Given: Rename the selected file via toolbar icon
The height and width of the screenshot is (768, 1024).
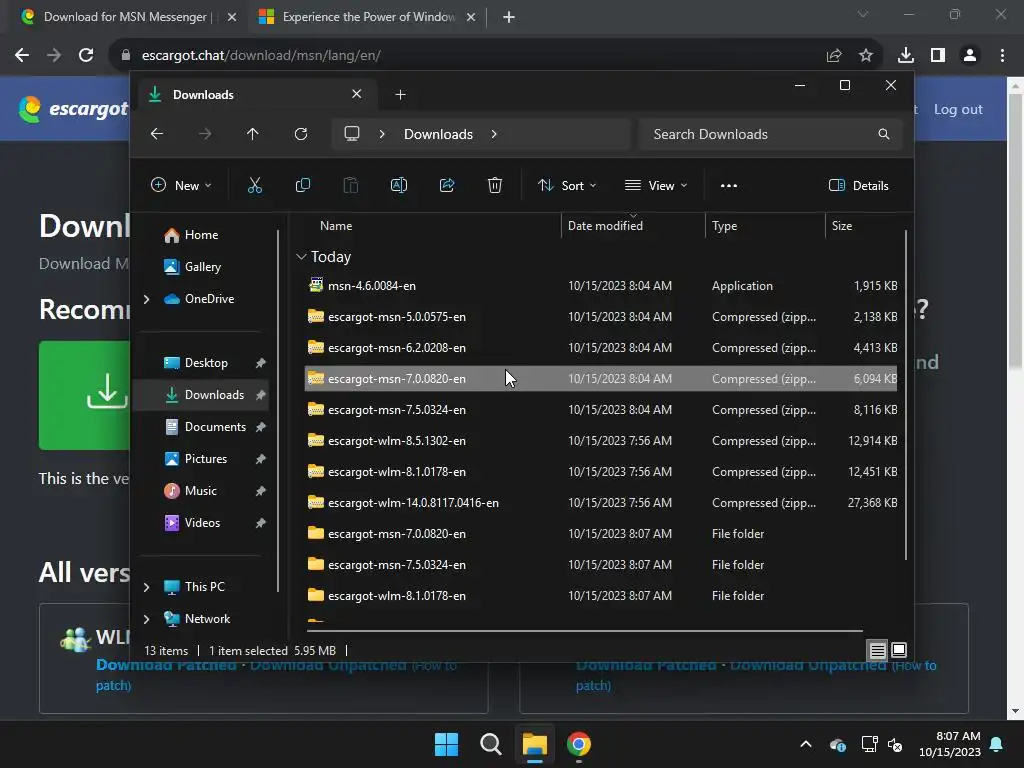Looking at the screenshot, I should pyautogui.click(x=398, y=185).
